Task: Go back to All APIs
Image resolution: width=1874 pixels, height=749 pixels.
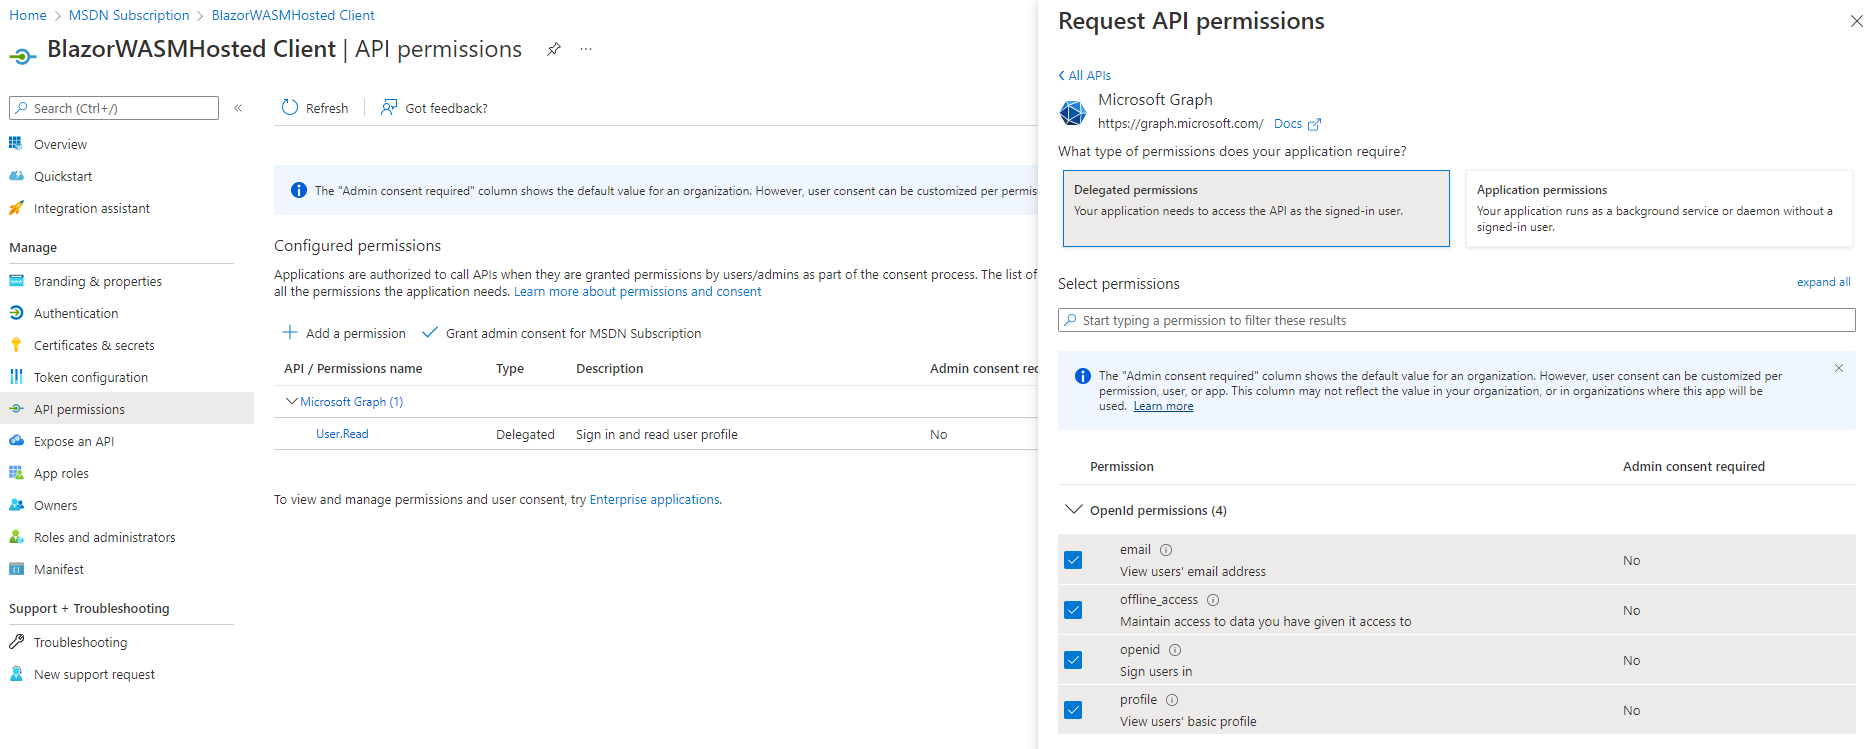Action: click(x=1085, y=75)
